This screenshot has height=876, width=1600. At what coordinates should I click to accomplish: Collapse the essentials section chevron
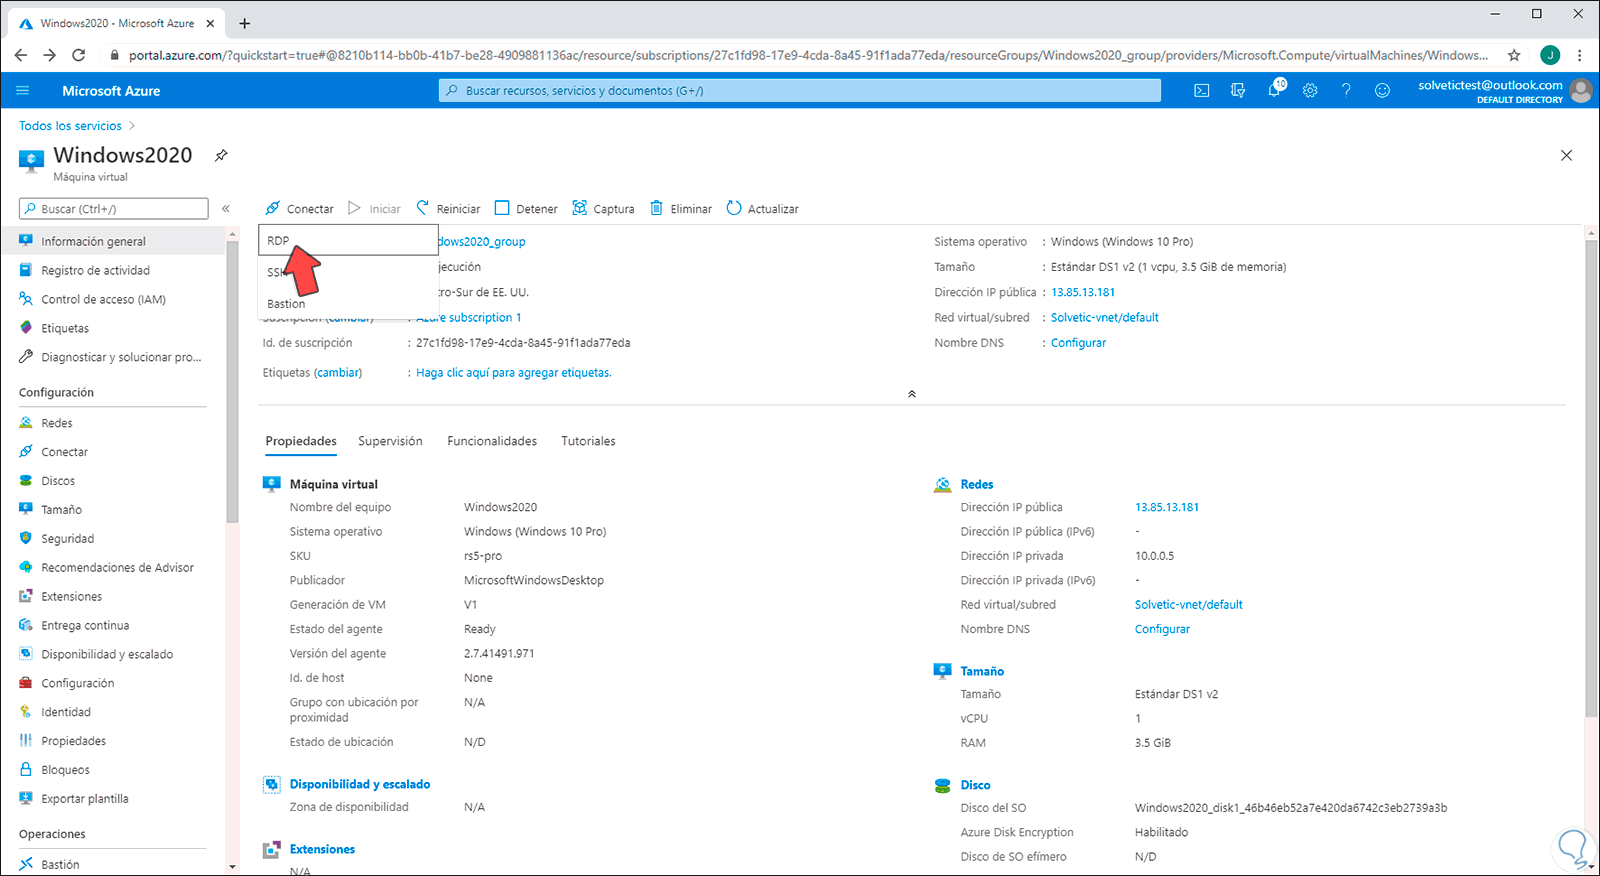coord(912,394)
